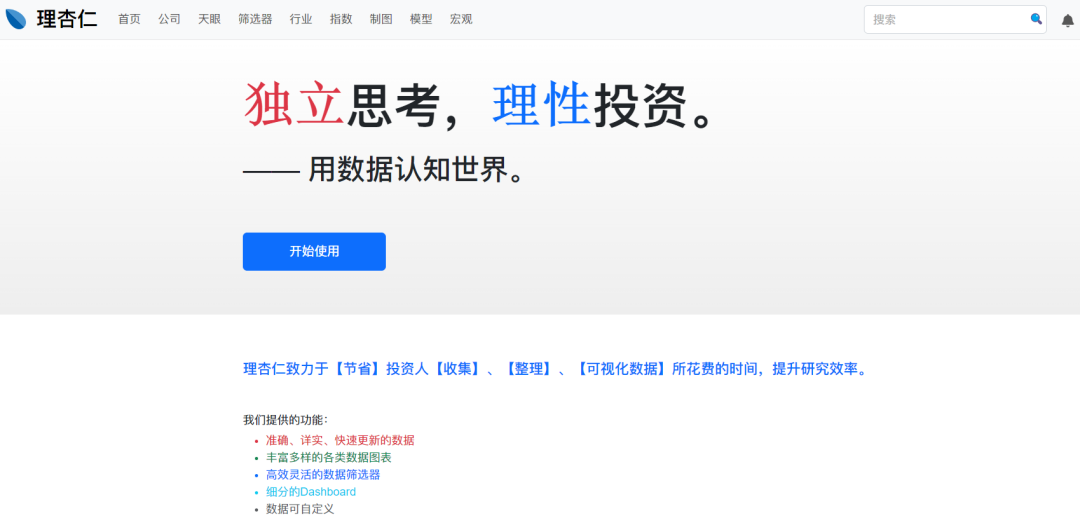Open the 模型 menu item
Image resolution: width=1080 pixels, height=523 pixels.
[421, 19]
